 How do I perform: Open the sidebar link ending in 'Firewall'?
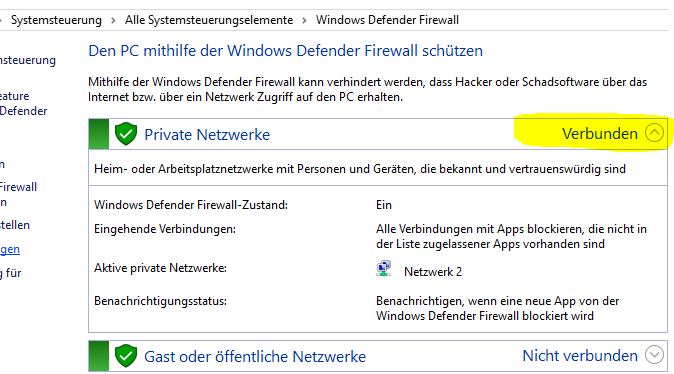pyautogui.click(x=18, y=187)
